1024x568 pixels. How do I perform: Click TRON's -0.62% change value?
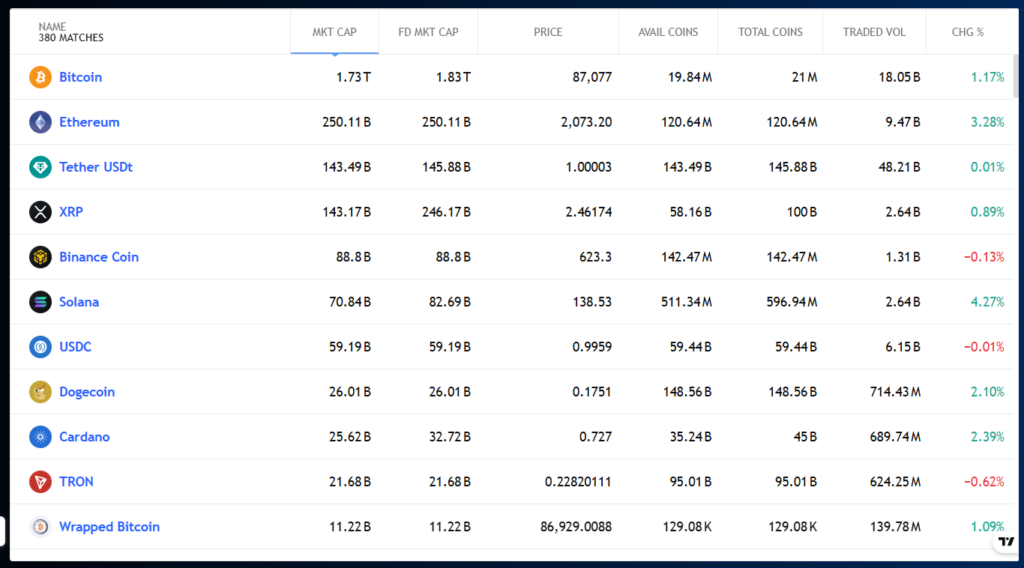click(984, 482)
